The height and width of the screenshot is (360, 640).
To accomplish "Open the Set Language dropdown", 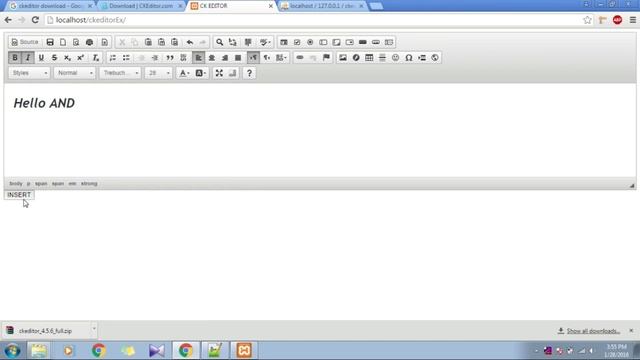I will (x=281, y=58).
